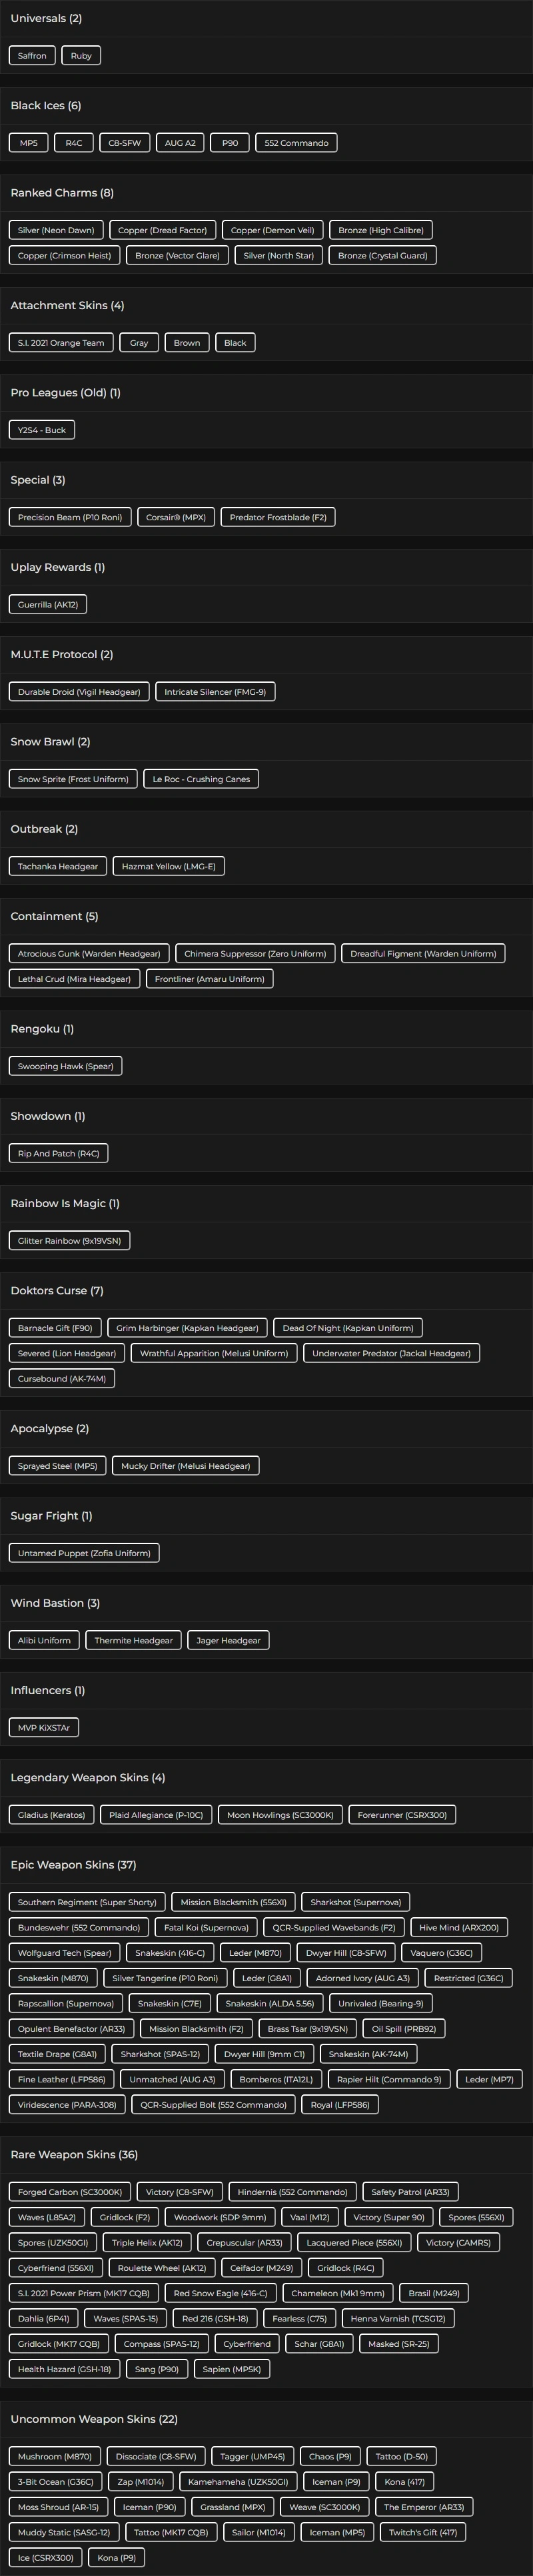This screenshot has height=2576, width=533.
Task: Click the Guerrilla (AK12) reward tag
Action: (48, 605)
